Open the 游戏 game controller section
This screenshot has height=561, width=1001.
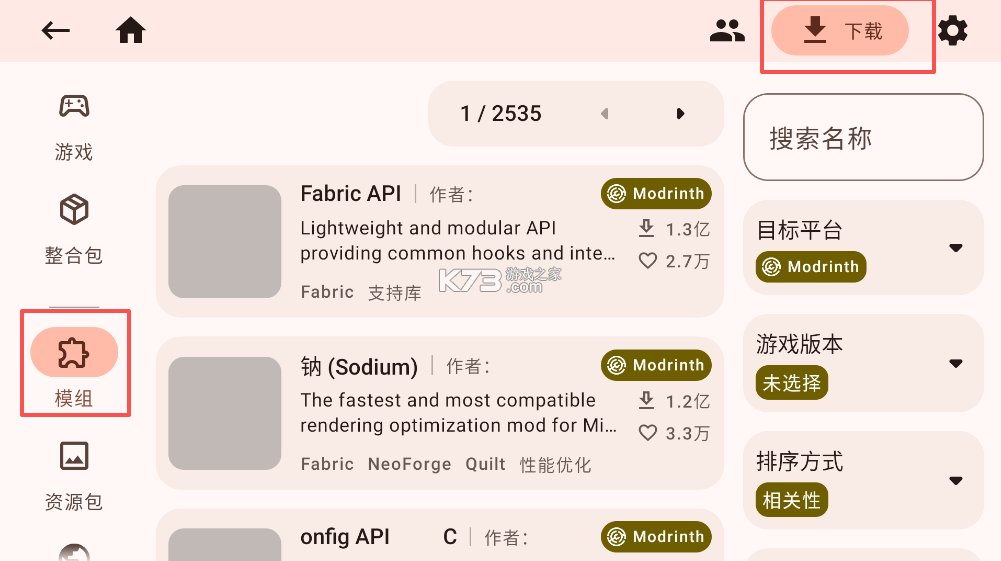[74, 105]
